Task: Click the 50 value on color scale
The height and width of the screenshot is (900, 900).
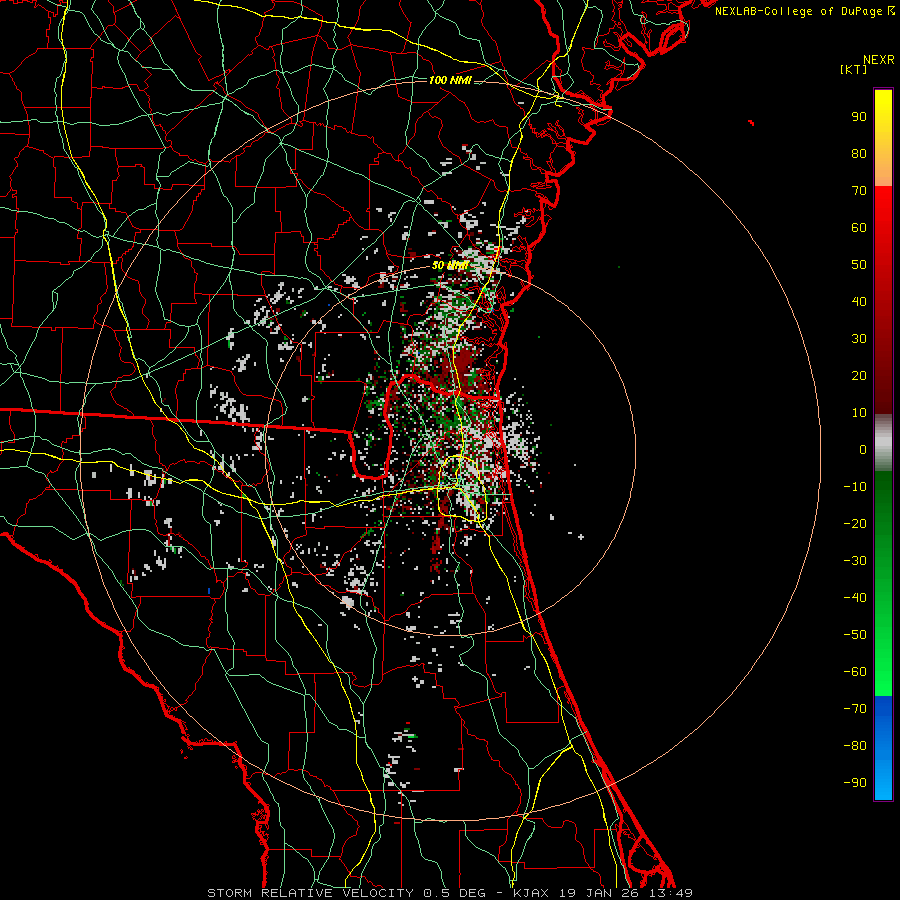Action: click(859, 265)
